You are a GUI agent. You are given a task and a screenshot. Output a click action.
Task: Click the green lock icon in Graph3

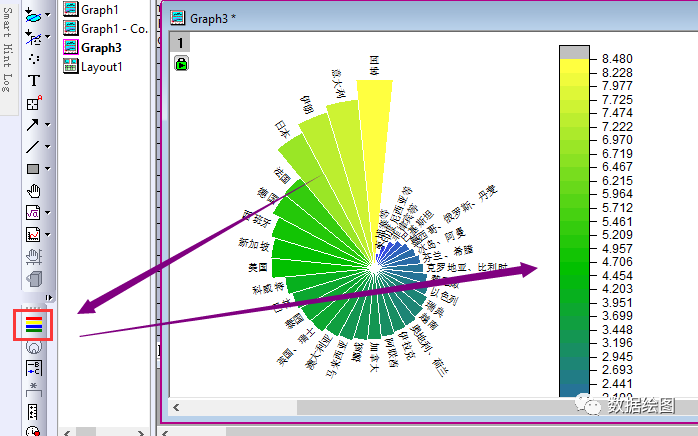181,63
